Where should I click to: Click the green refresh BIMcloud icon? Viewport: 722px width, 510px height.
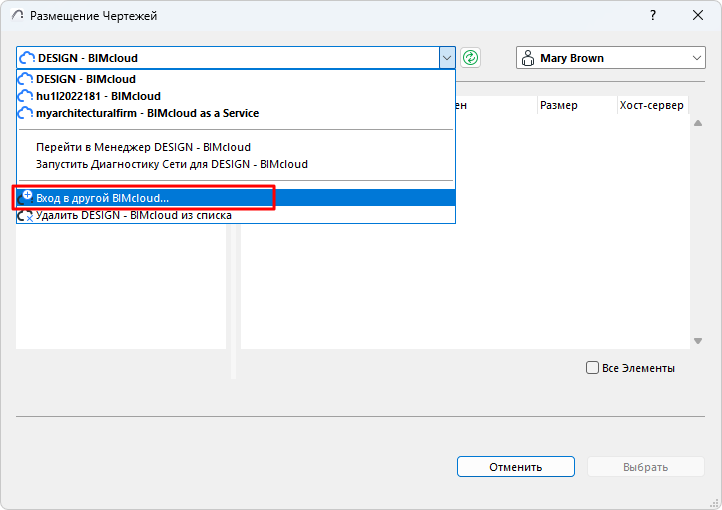tap(471, 58)
